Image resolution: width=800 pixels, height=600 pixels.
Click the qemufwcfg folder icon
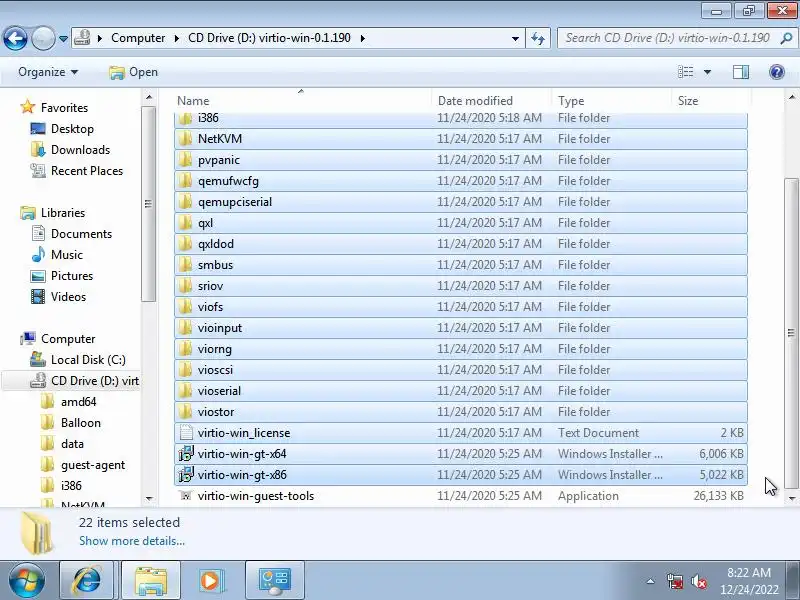pos(186,181)
